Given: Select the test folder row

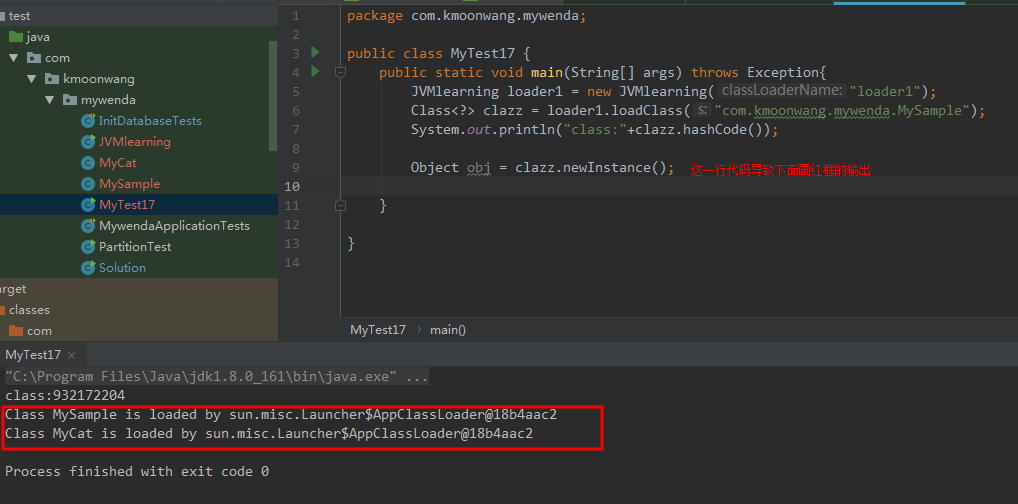Looking at the screenshot, I should 139,16.
